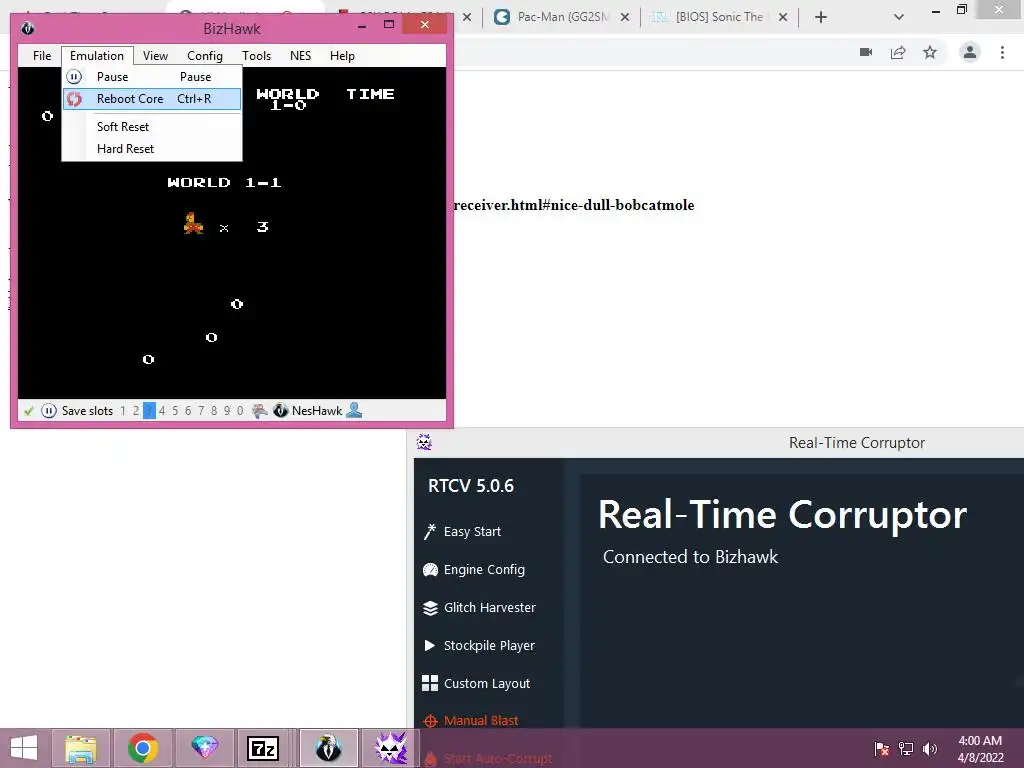Click the BizHawk title bar app icon
Screen dimensions: 1024x768
coord(27,28)
